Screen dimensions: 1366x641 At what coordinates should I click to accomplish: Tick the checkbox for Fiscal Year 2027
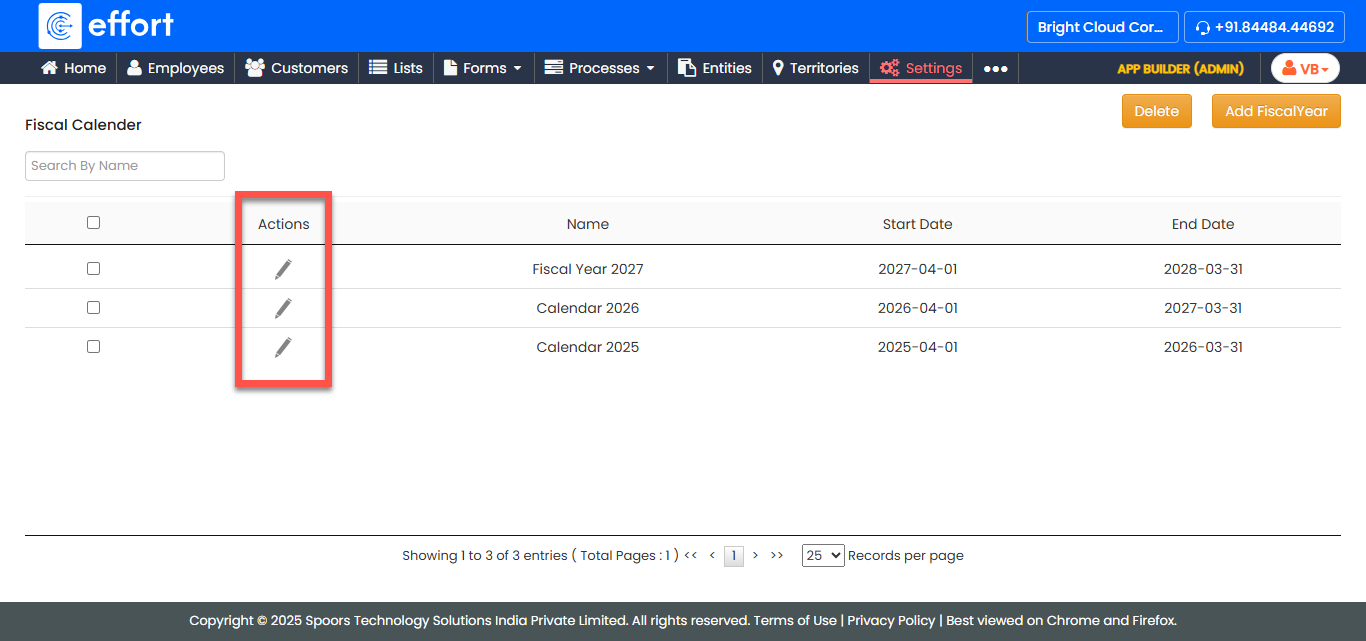tap(93, 269)
